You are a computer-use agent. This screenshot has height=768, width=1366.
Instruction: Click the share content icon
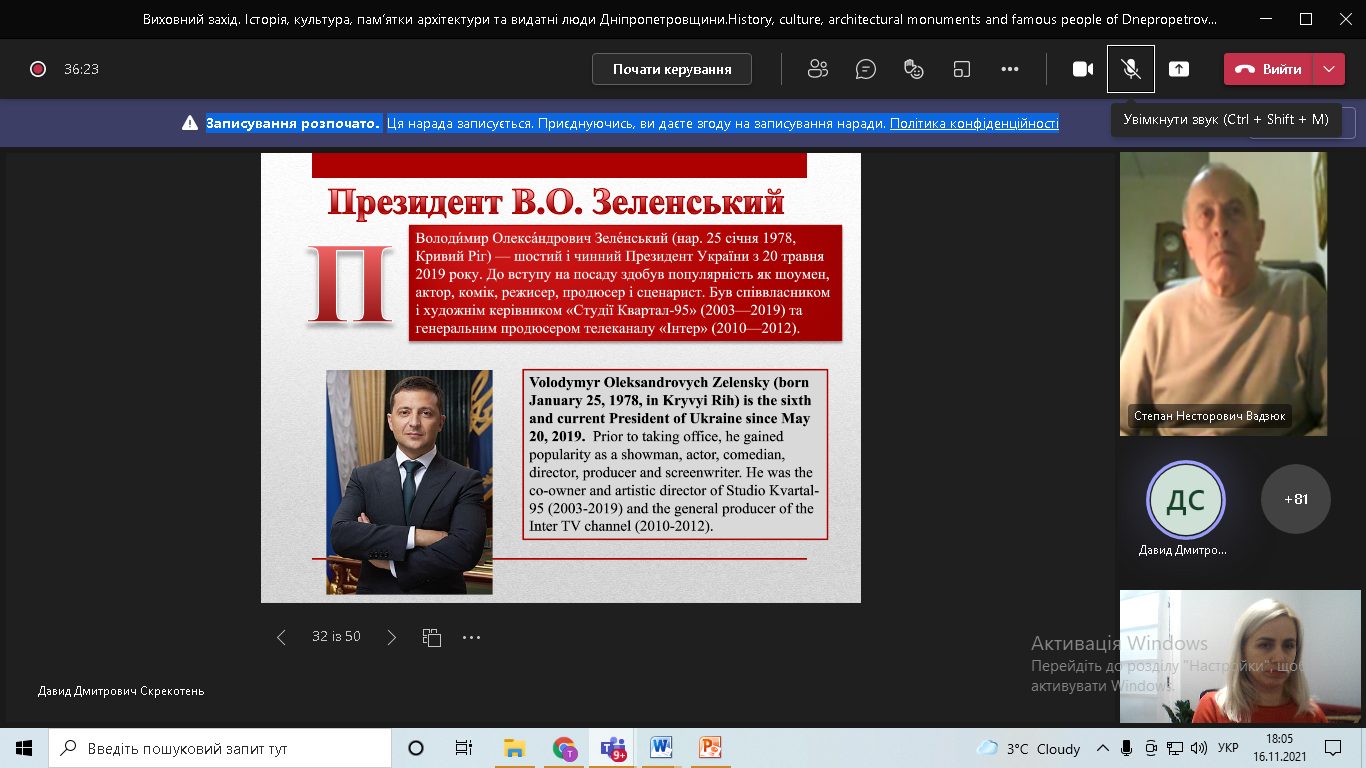(x=1179, y=69)
